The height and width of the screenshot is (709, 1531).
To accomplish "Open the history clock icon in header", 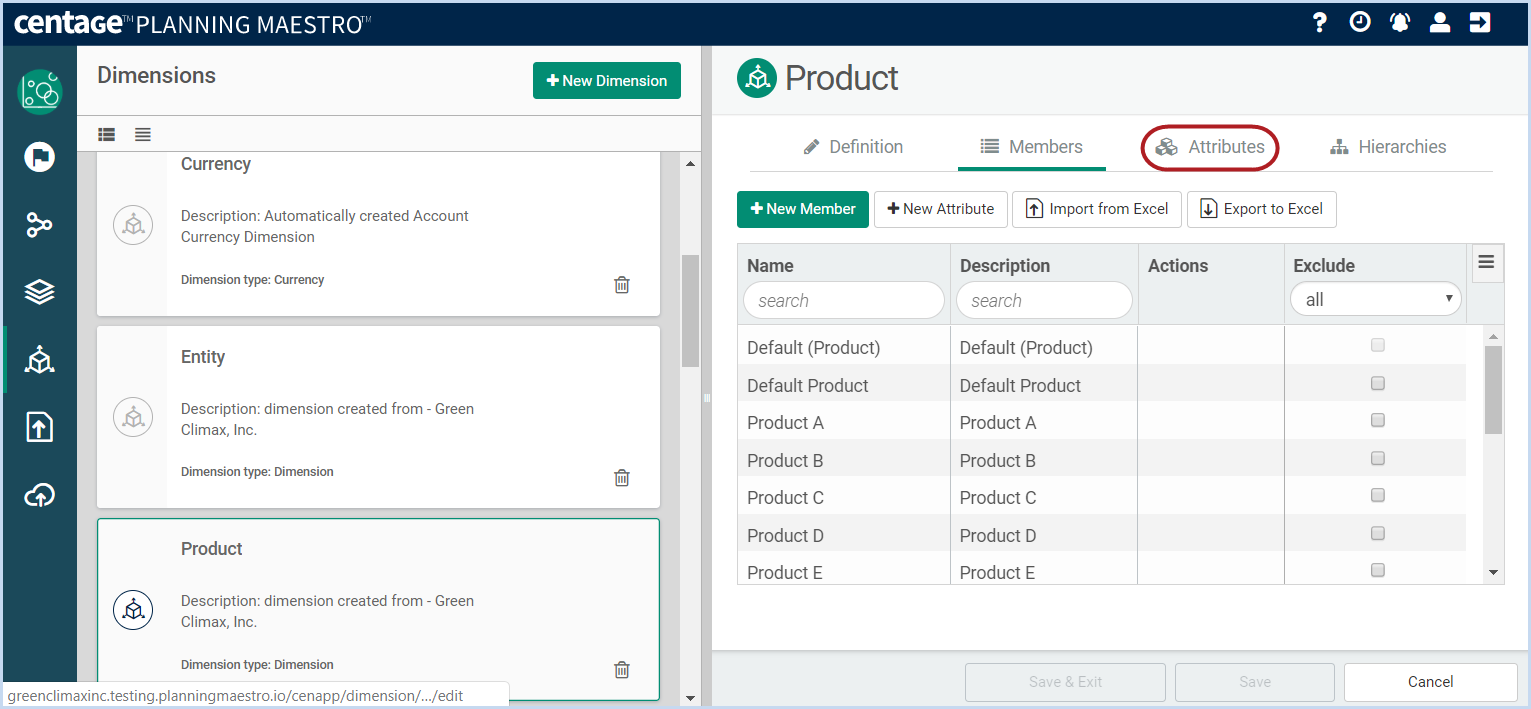I will pos(1360,22).
